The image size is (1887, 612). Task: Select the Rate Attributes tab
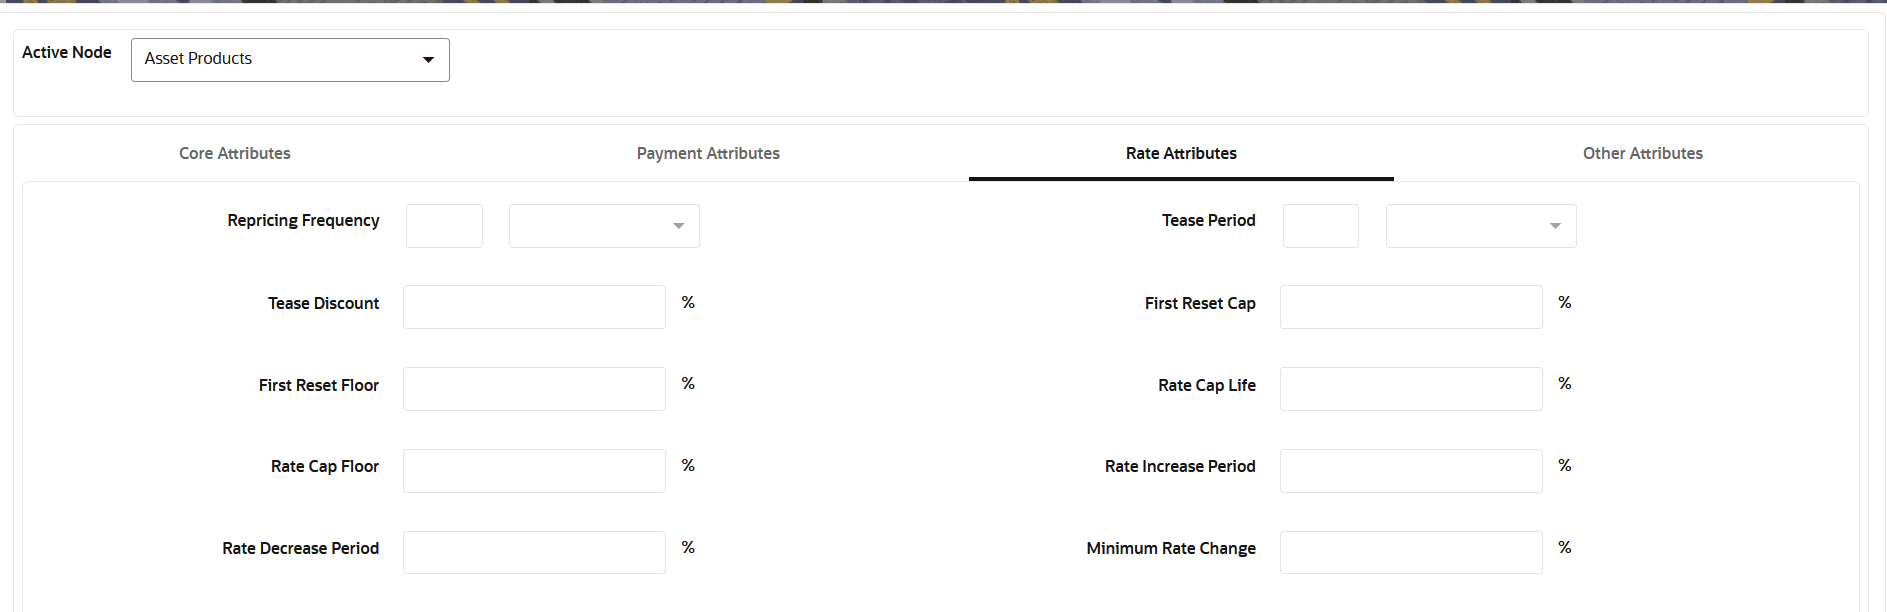[1181, 153]
